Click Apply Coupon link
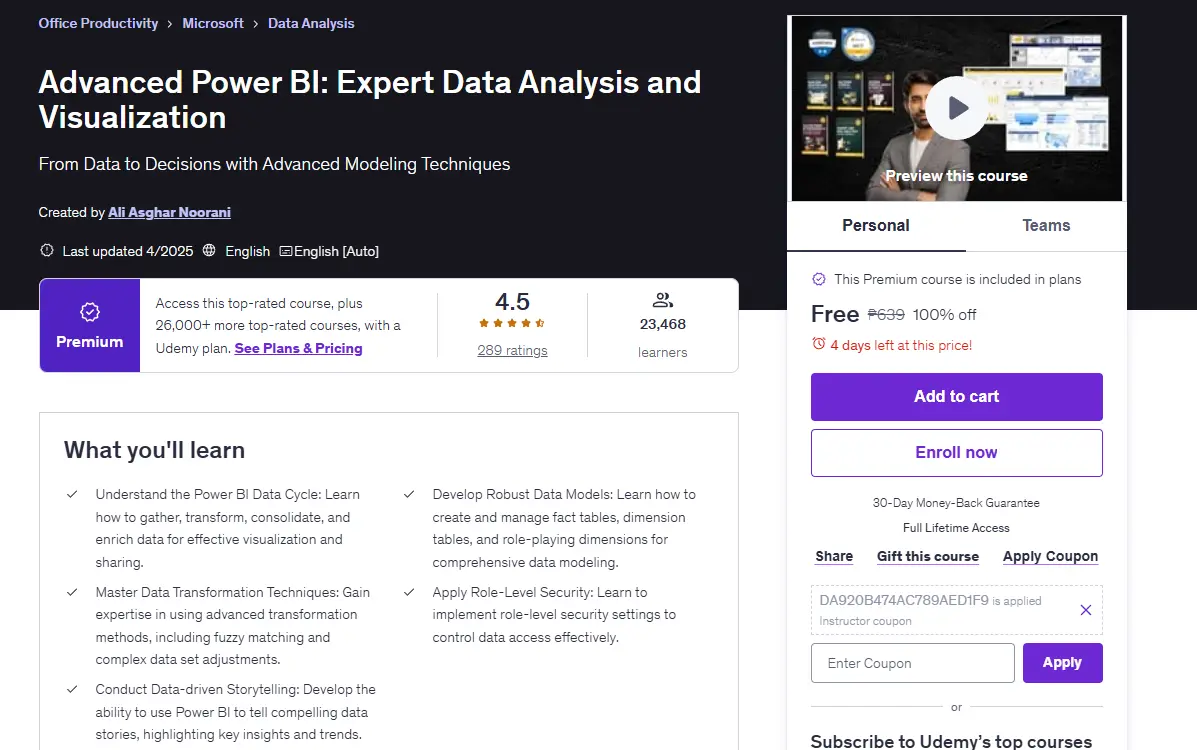This screenshot has width=1197, height=750. coord(1050,557)
